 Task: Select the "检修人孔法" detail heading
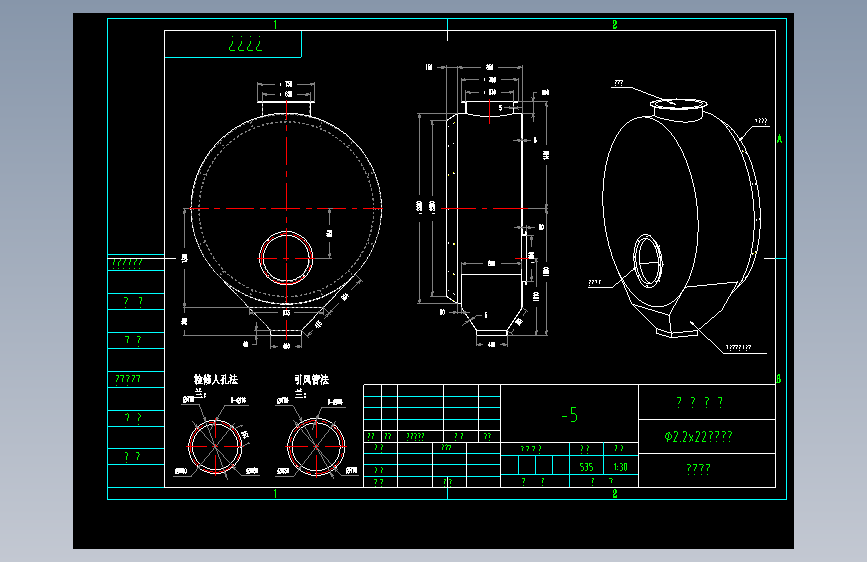tap(216, 379)
